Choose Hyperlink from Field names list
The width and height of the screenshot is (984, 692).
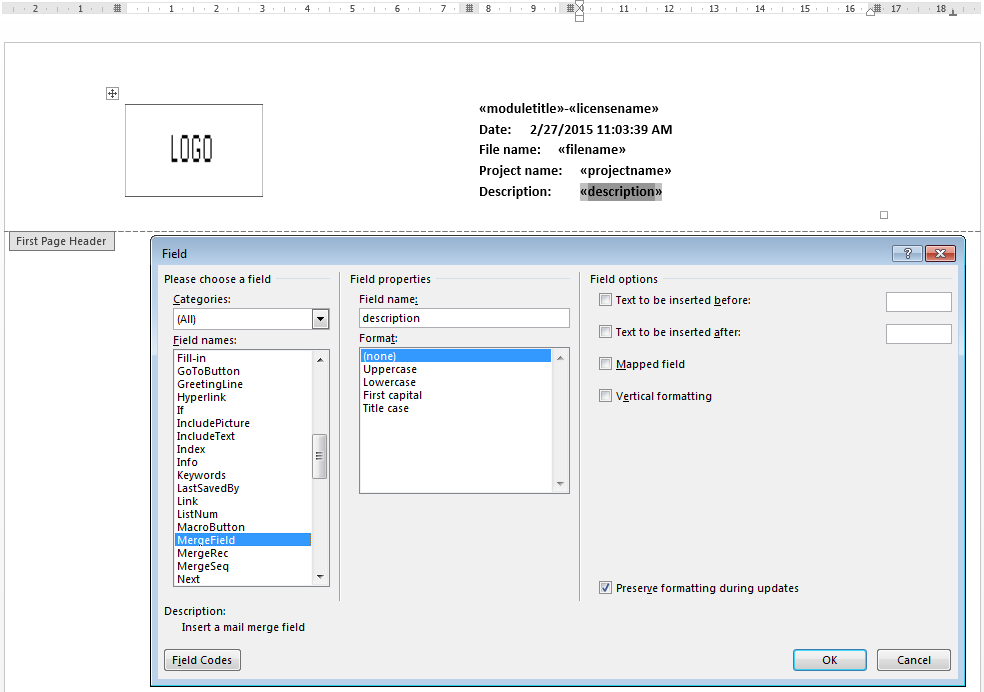[x=201, y=397]
